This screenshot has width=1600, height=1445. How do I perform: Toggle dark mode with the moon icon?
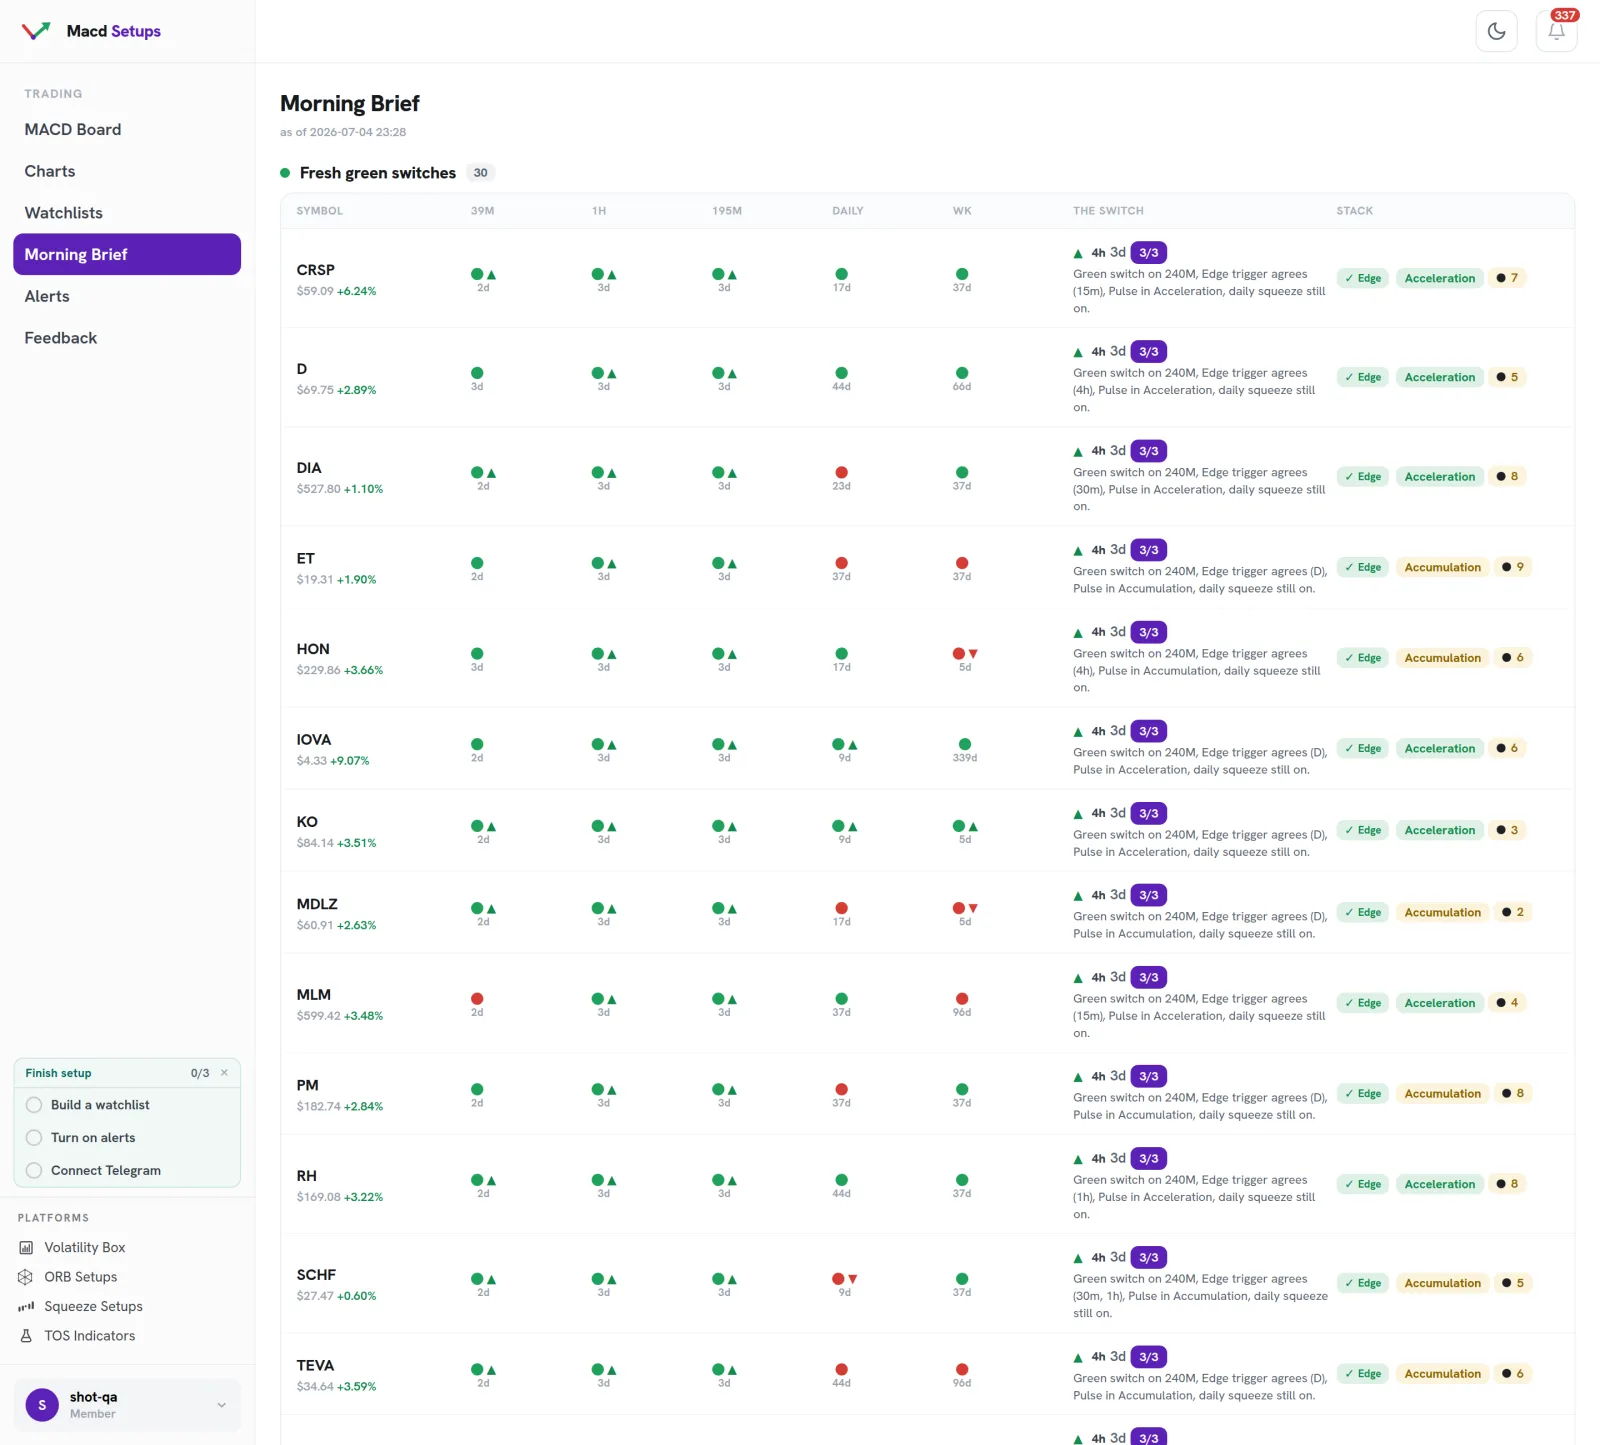click(x=1496, y=31)
